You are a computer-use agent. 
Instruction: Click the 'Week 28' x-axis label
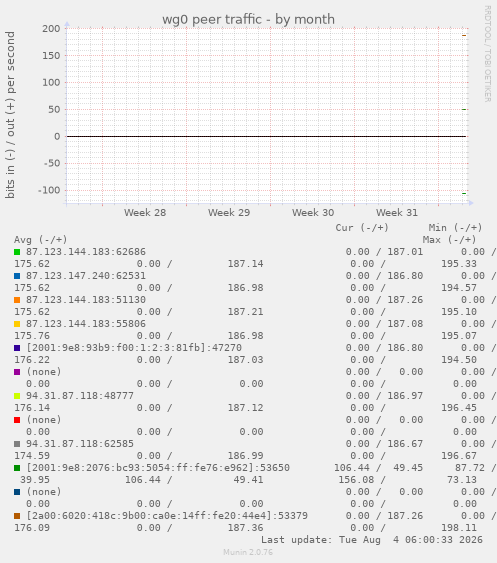[x=145, y=213]
